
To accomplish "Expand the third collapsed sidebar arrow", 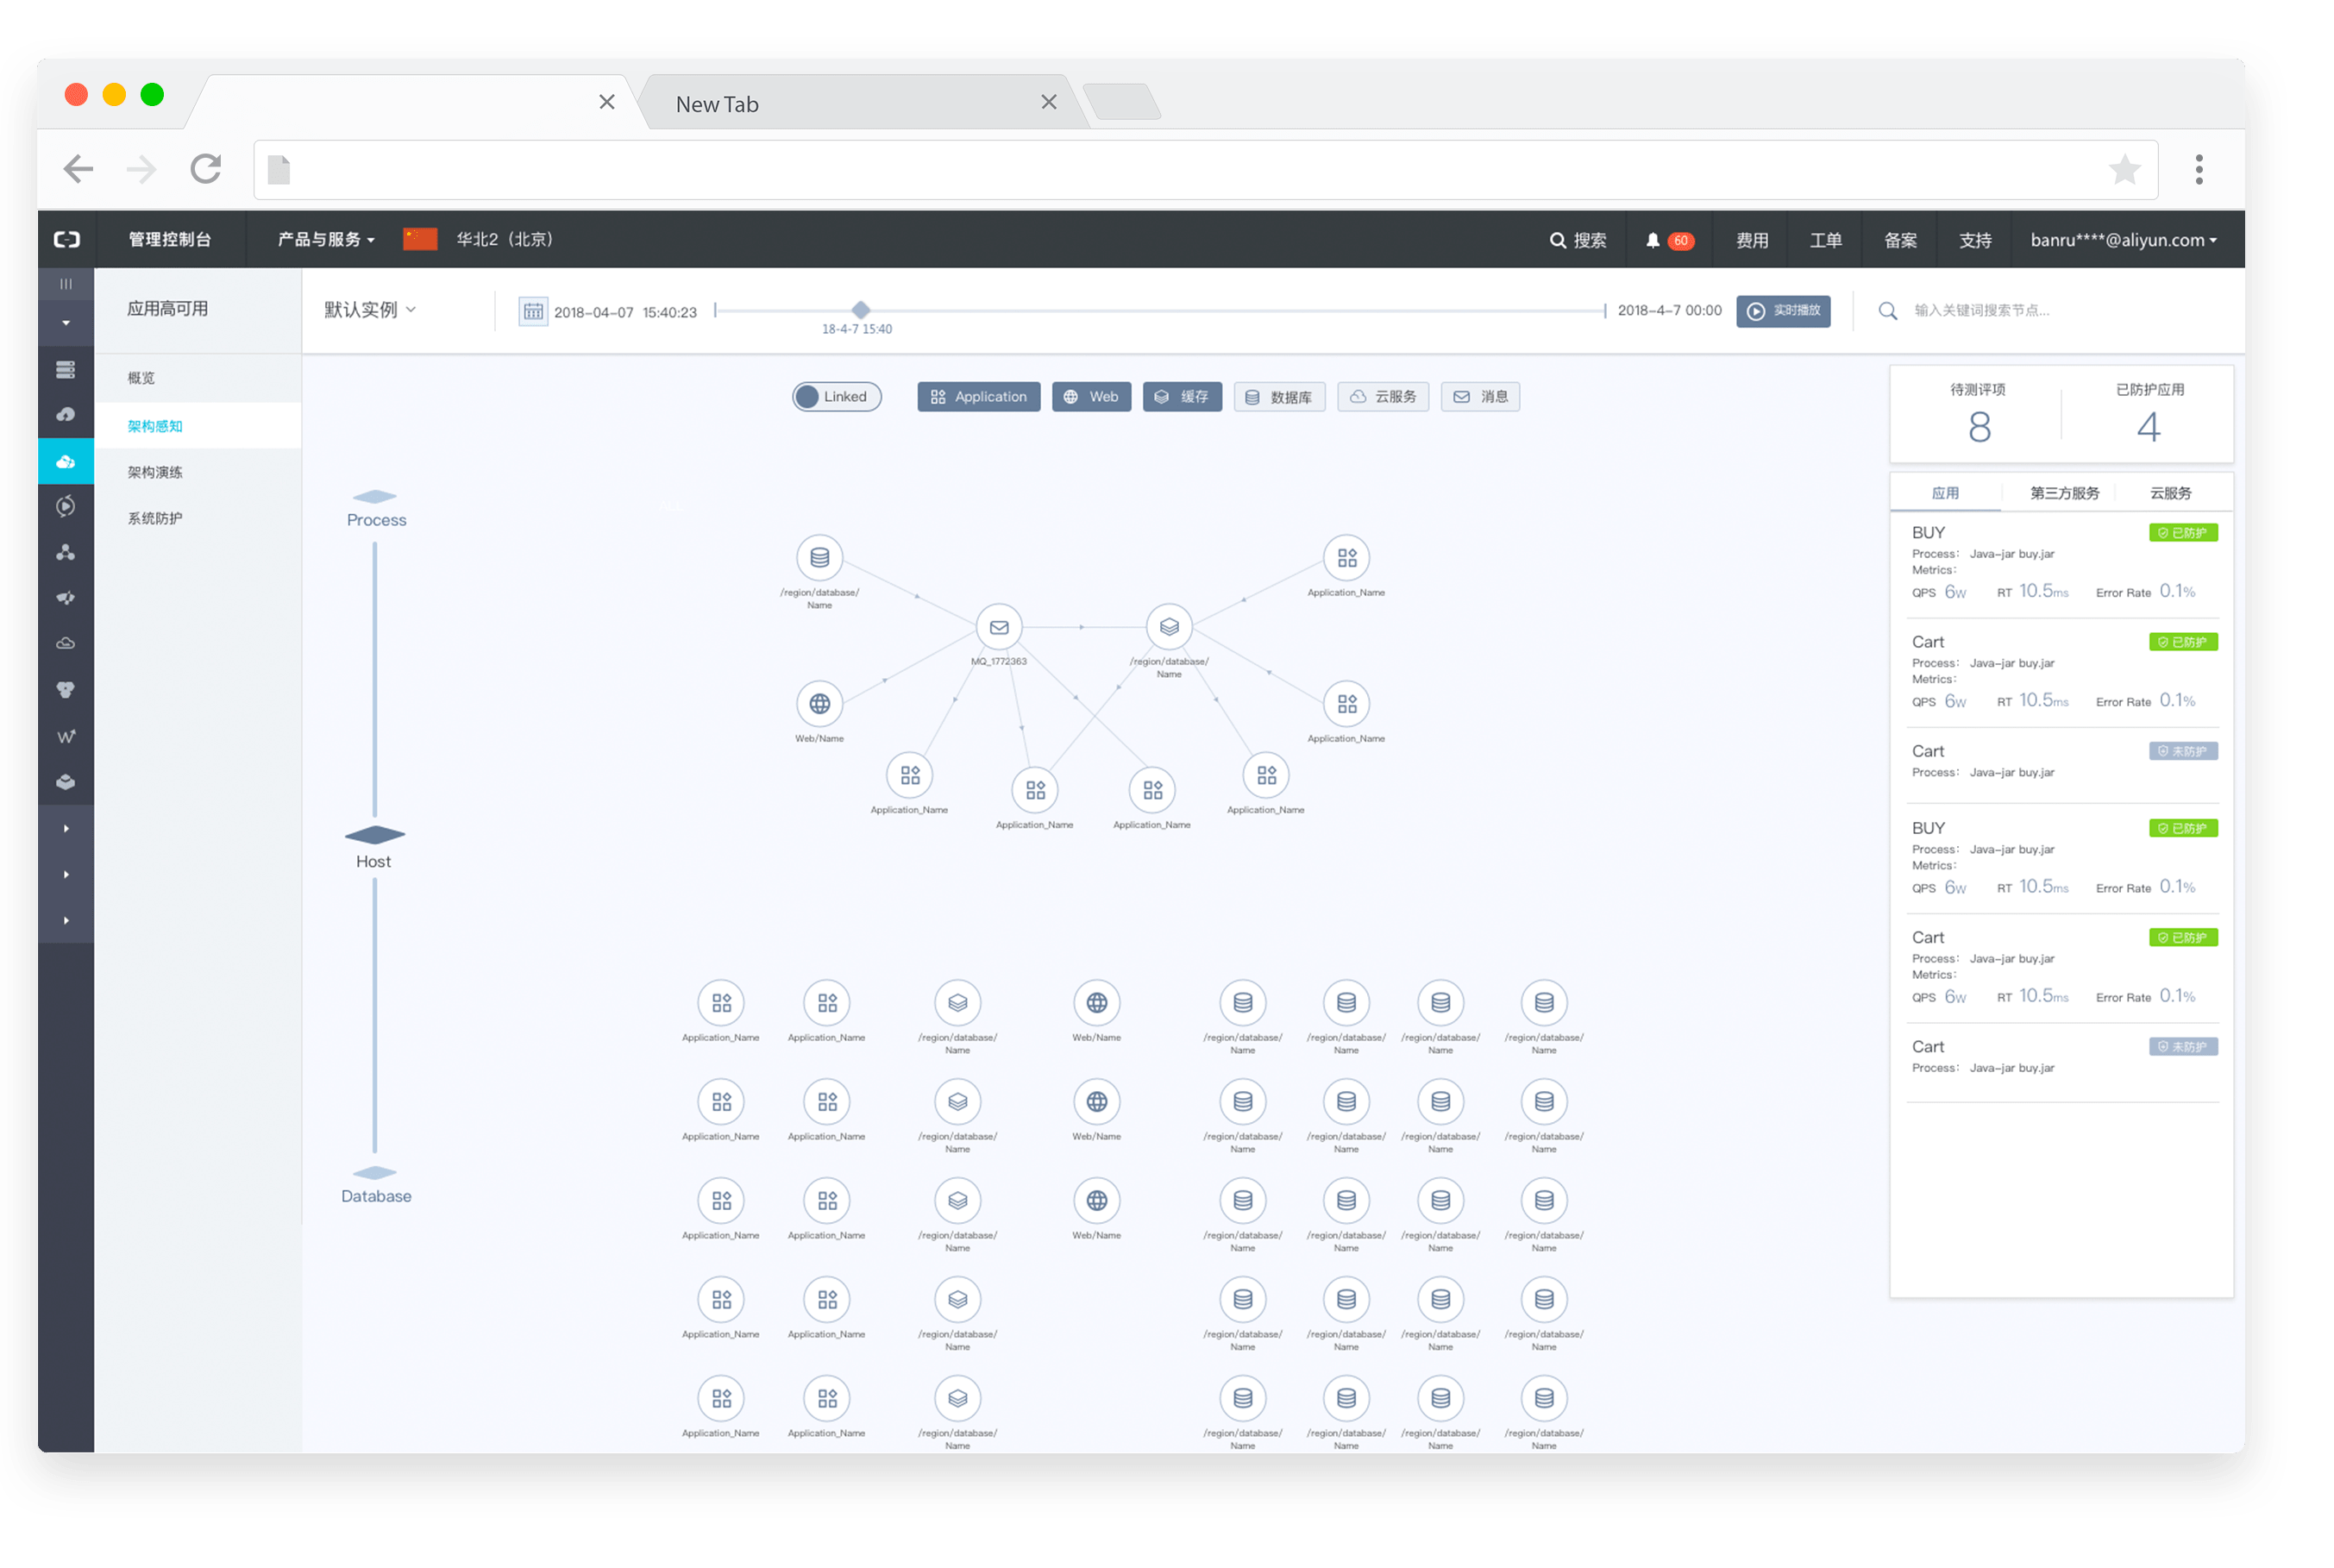I will [66, 921].
